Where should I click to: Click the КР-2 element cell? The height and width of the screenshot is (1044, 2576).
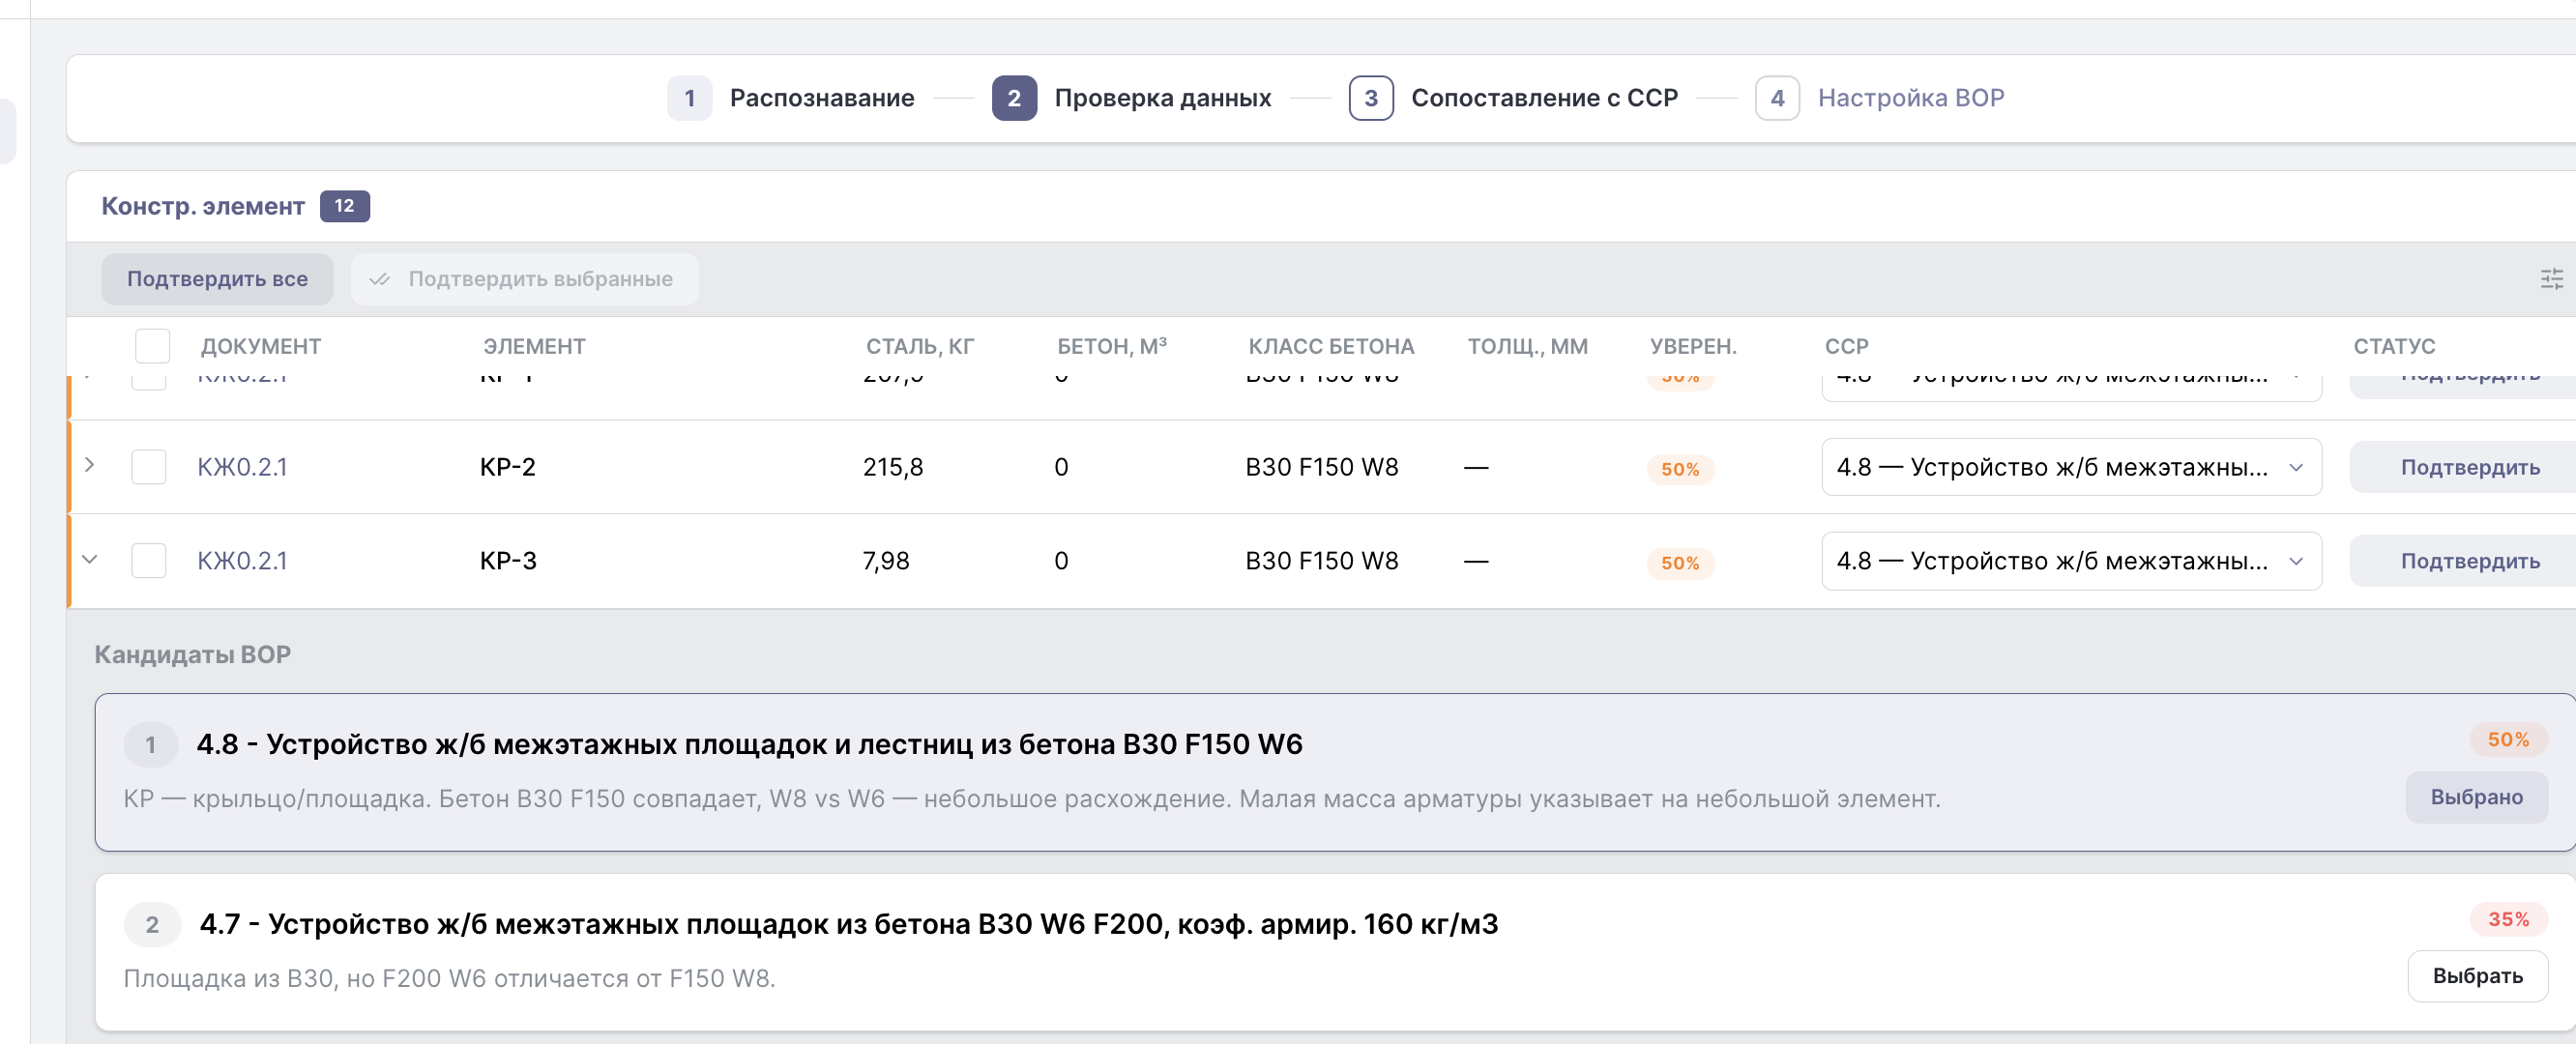click(x=508, y=467)
